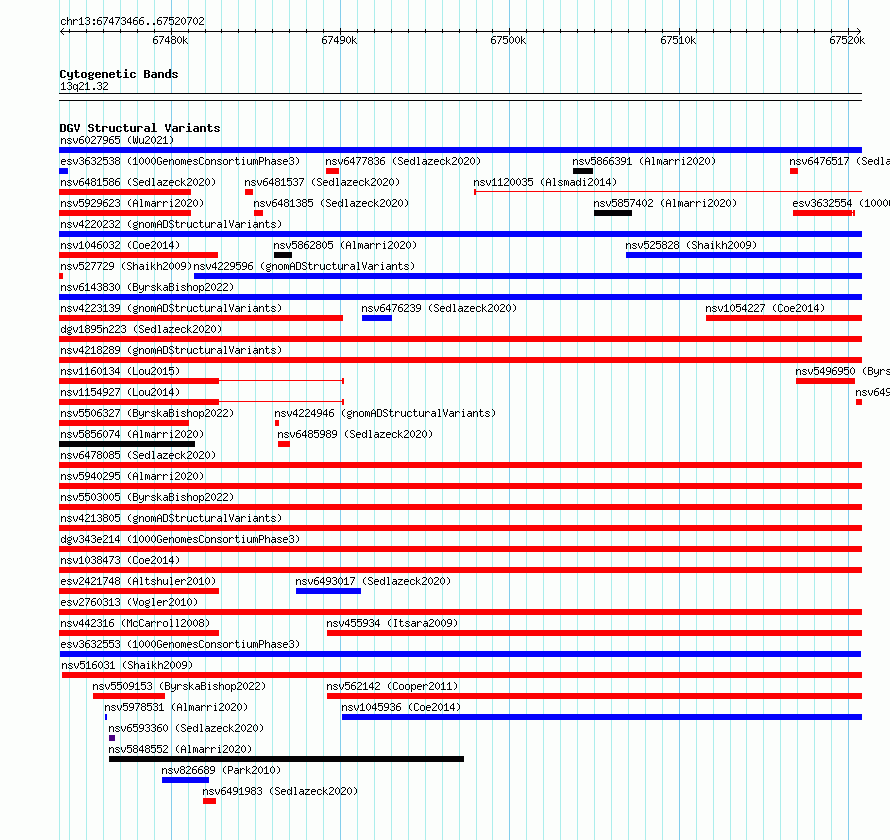Open nsv5506327 (ByrskaBishop2022) variant
Viewport: 890px width, 840px height.
coord(147,413)
